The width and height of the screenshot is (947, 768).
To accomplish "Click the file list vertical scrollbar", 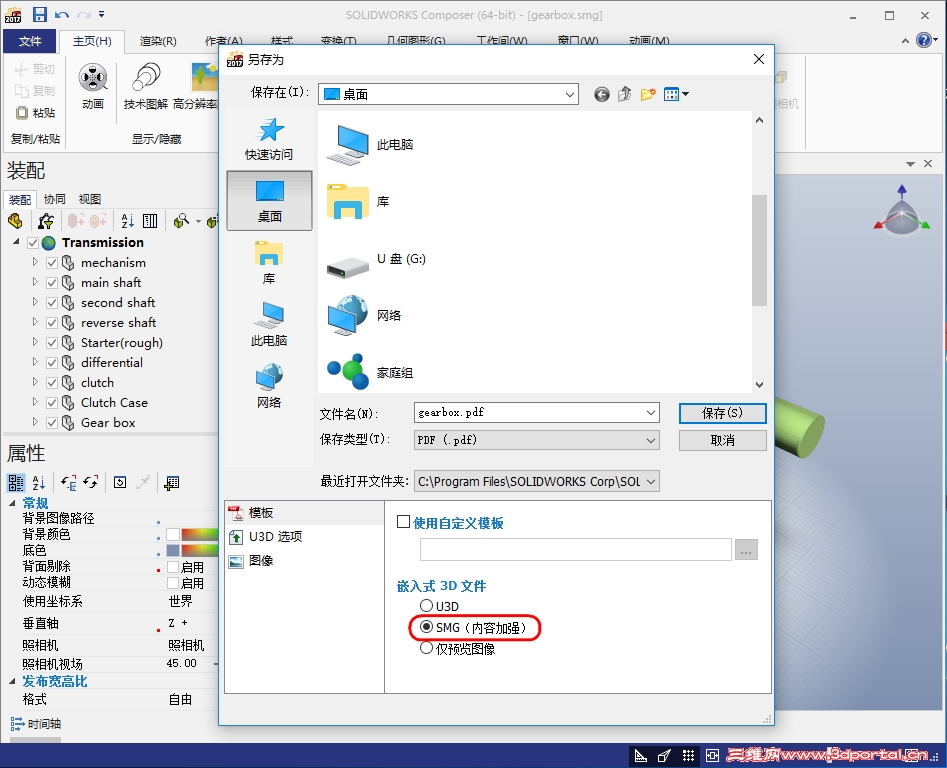I will coord(759,250).
